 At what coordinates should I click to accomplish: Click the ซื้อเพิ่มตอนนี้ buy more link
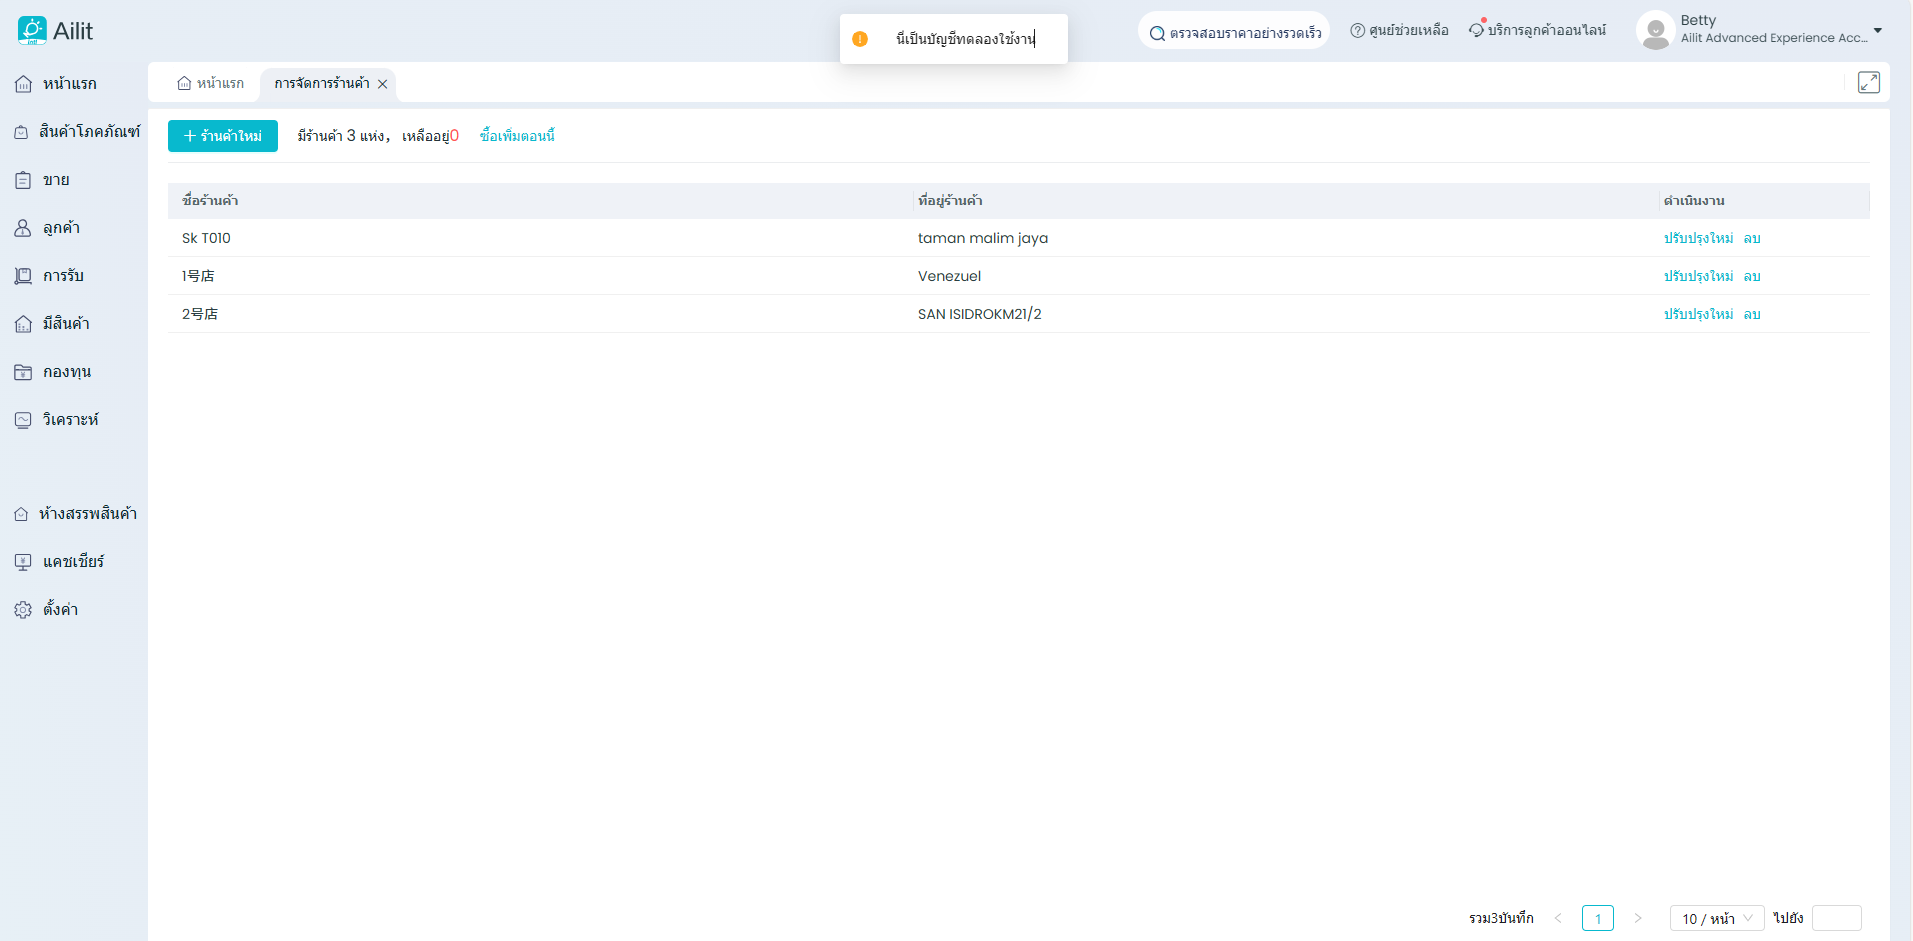click(517, 136)
